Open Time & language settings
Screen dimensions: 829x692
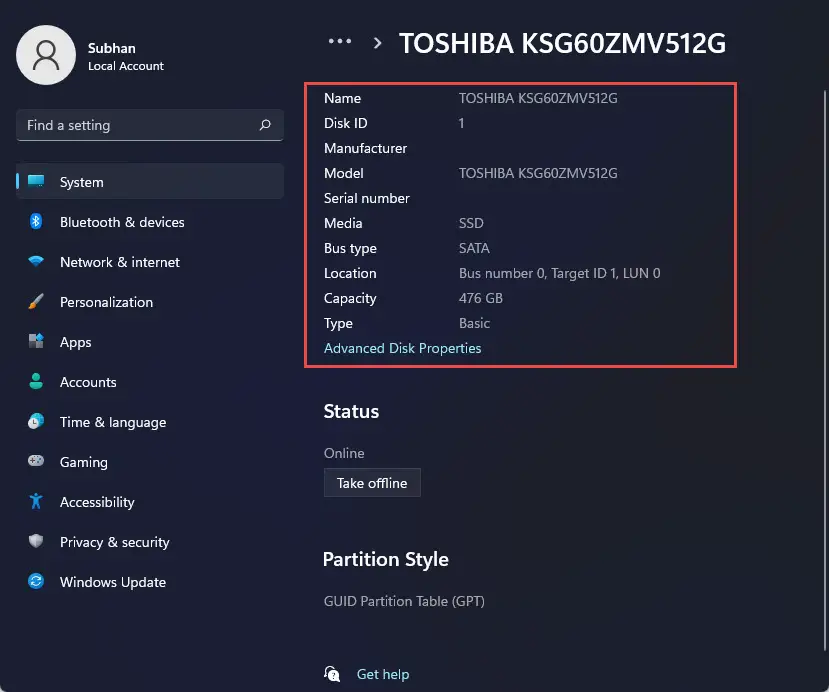(x=150, y=422)
